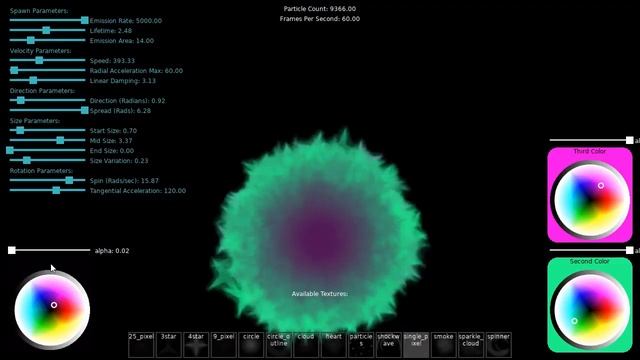
Task: Select the circle_outline texture
Action: pos(279,345)
